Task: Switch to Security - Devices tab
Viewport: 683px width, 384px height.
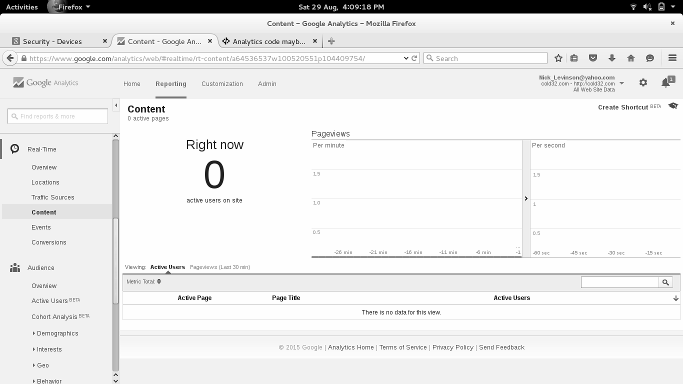Action: click(52, 41)
